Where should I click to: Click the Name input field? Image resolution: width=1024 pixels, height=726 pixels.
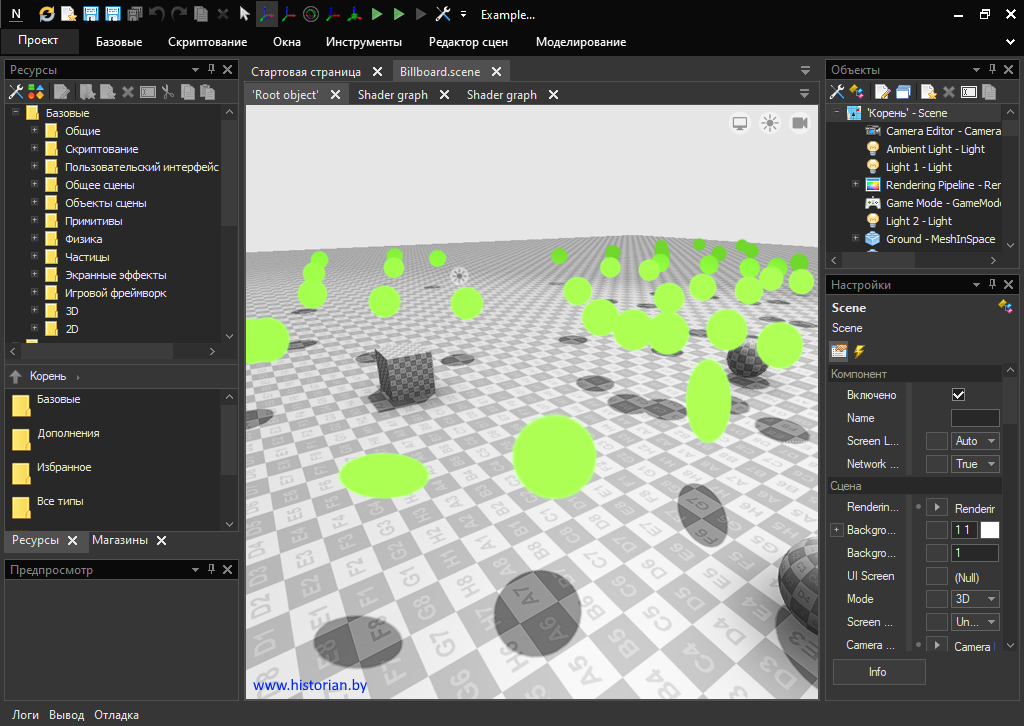point(974,418)
